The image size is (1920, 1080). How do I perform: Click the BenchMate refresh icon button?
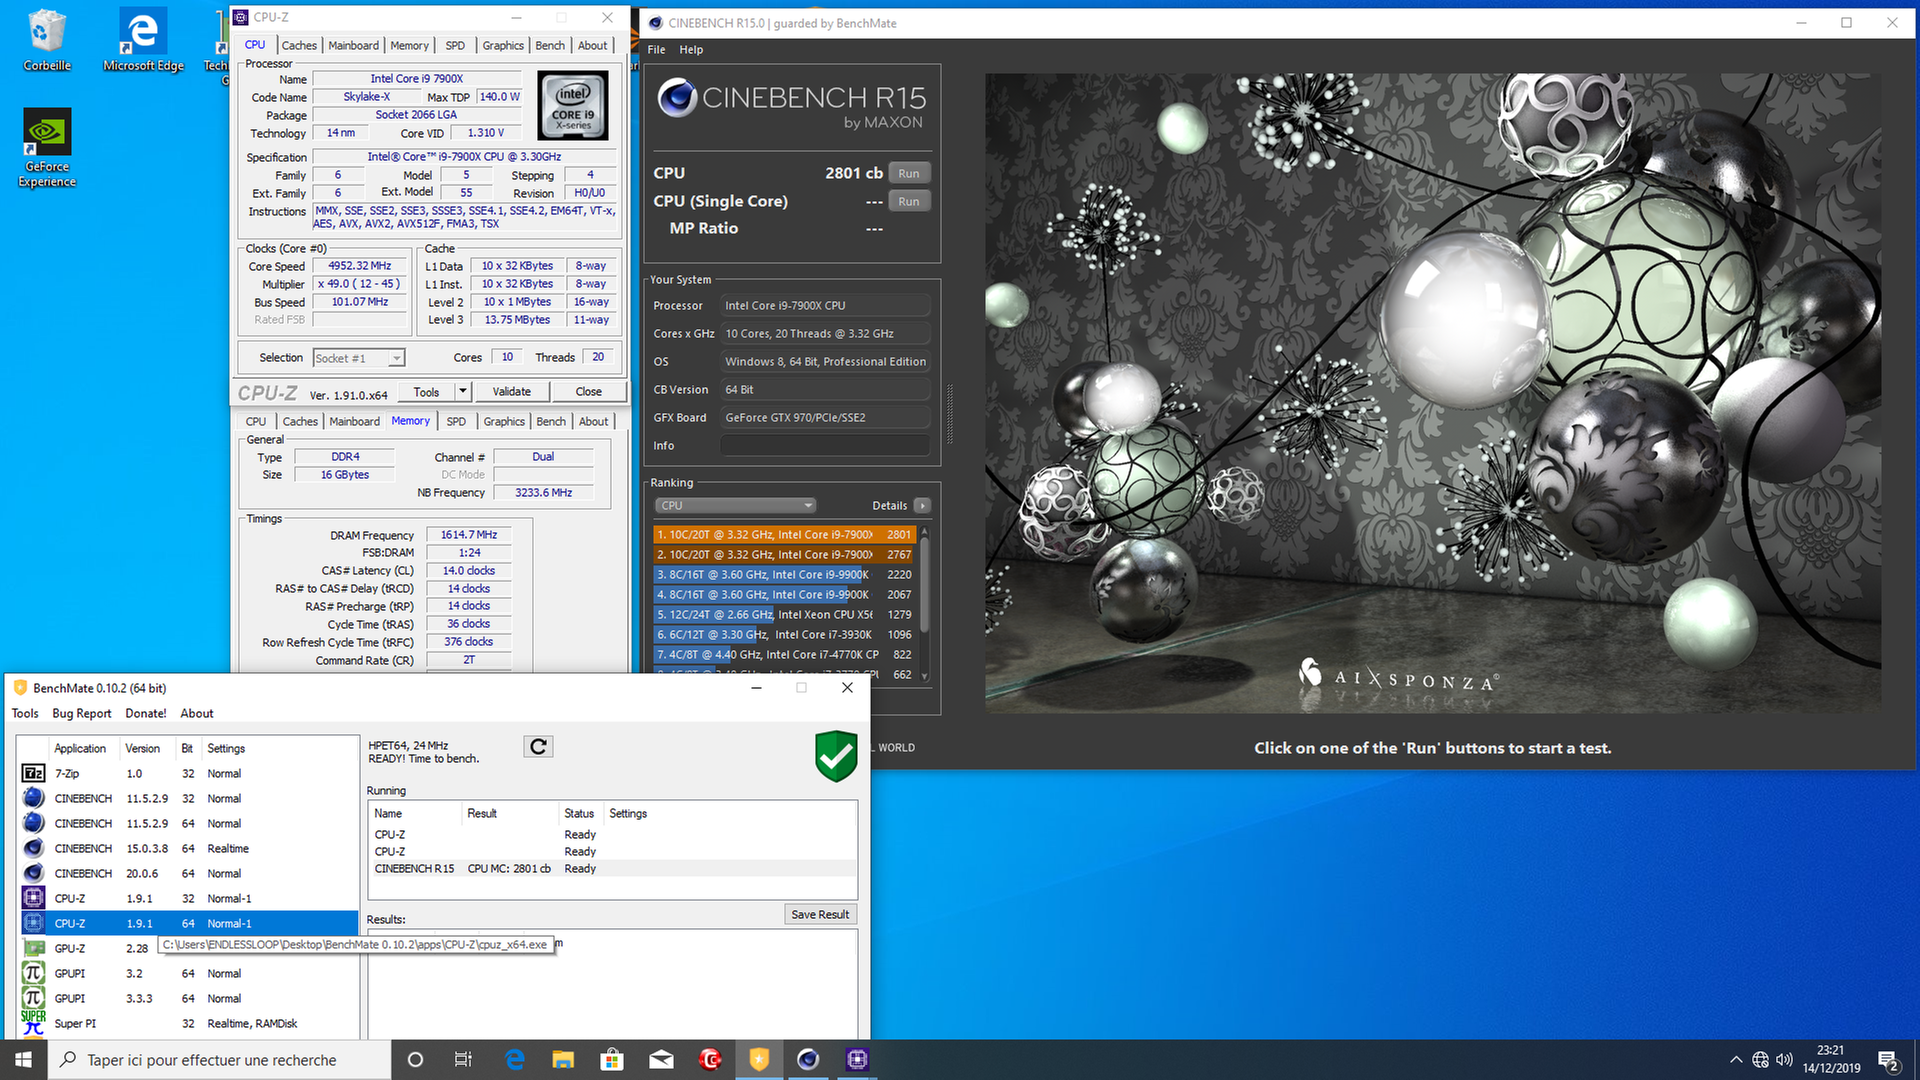538,747
